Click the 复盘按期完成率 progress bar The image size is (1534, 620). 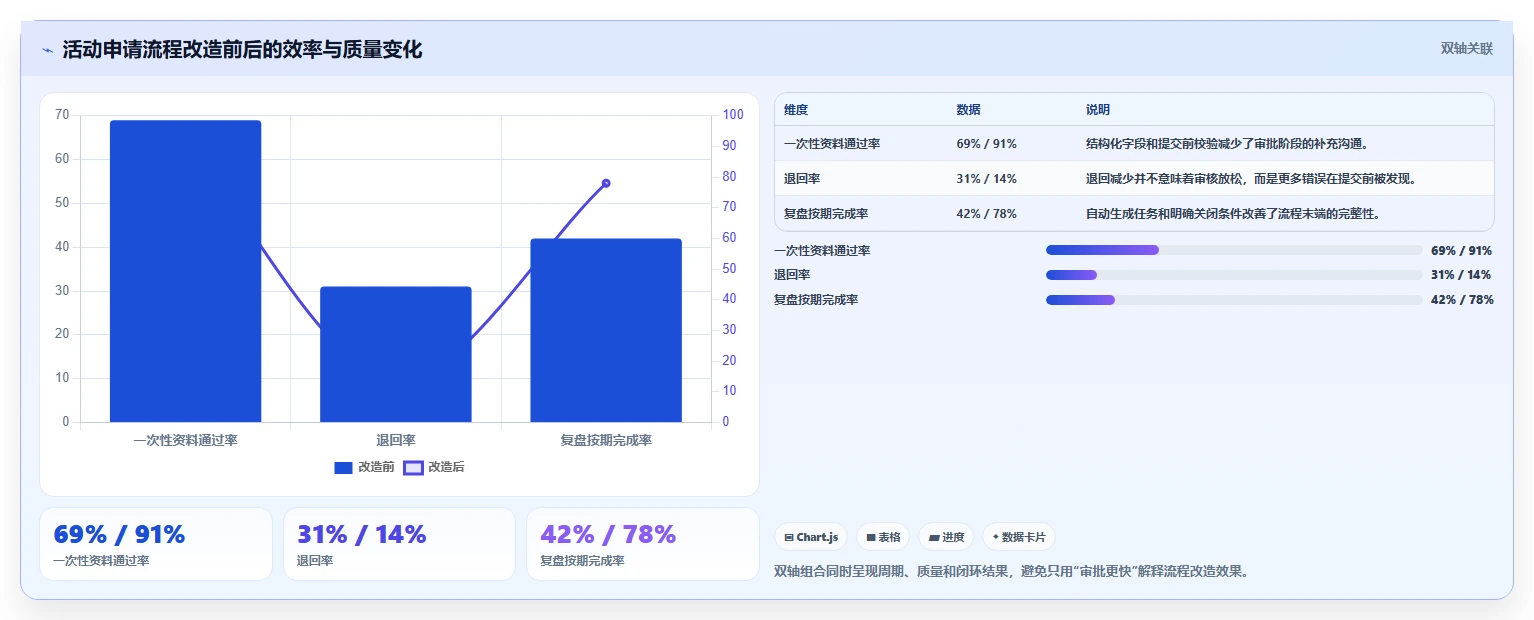click(x=1234, y=300)
